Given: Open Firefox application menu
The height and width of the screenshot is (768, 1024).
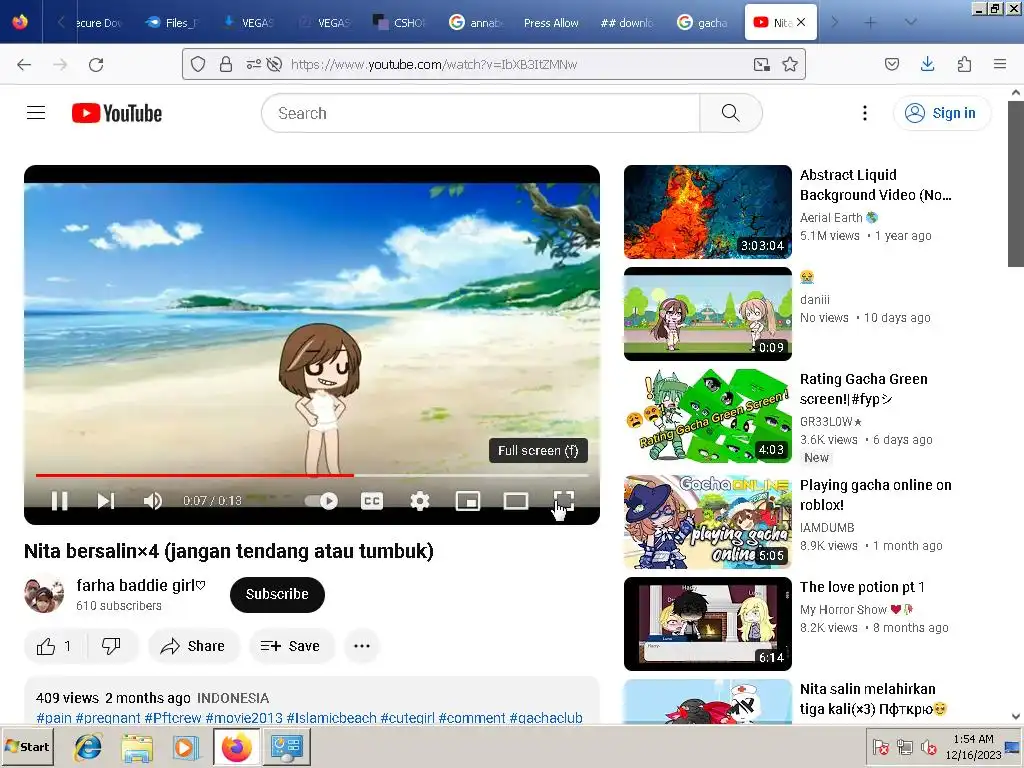Looking at the screenshot, I should 1000,64.
